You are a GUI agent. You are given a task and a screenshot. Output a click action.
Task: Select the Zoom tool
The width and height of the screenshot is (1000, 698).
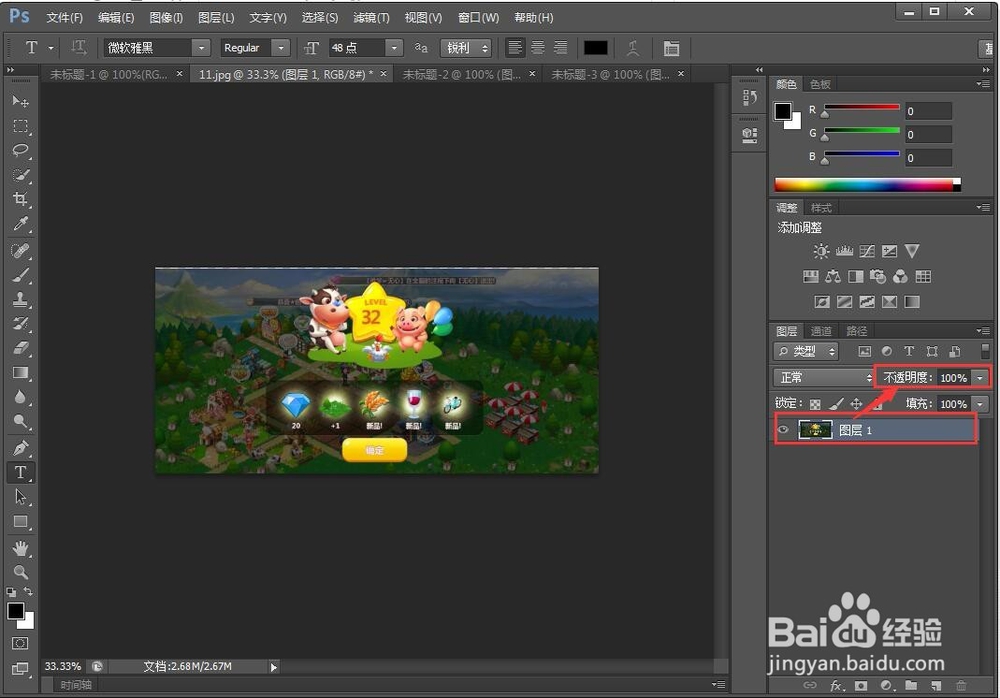[20, 572]
